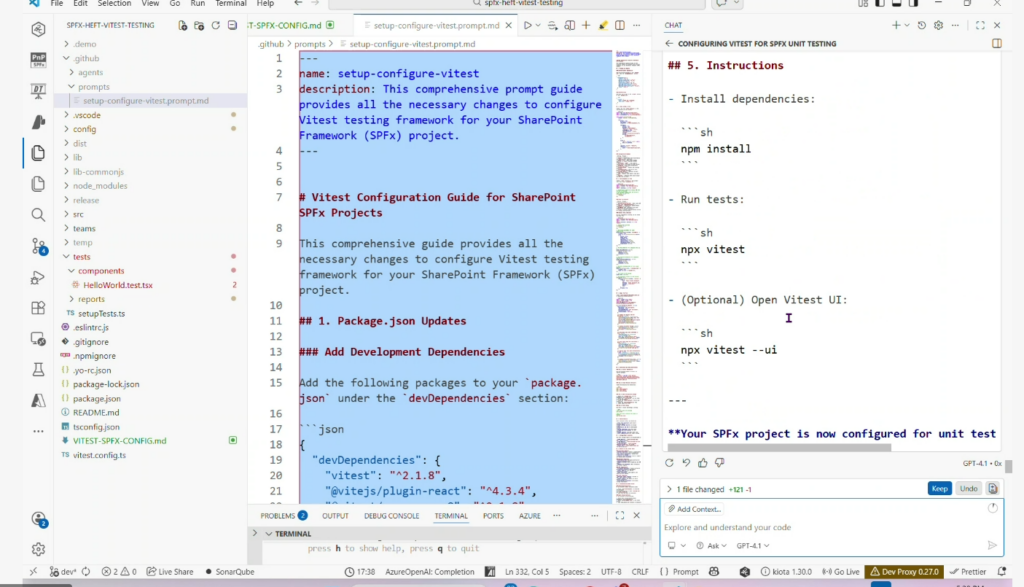Open the GPT-4.1 model picker dropdown
Viewport: 1024px width, 587px height.
pyautogui.click(x=753, y=546)
